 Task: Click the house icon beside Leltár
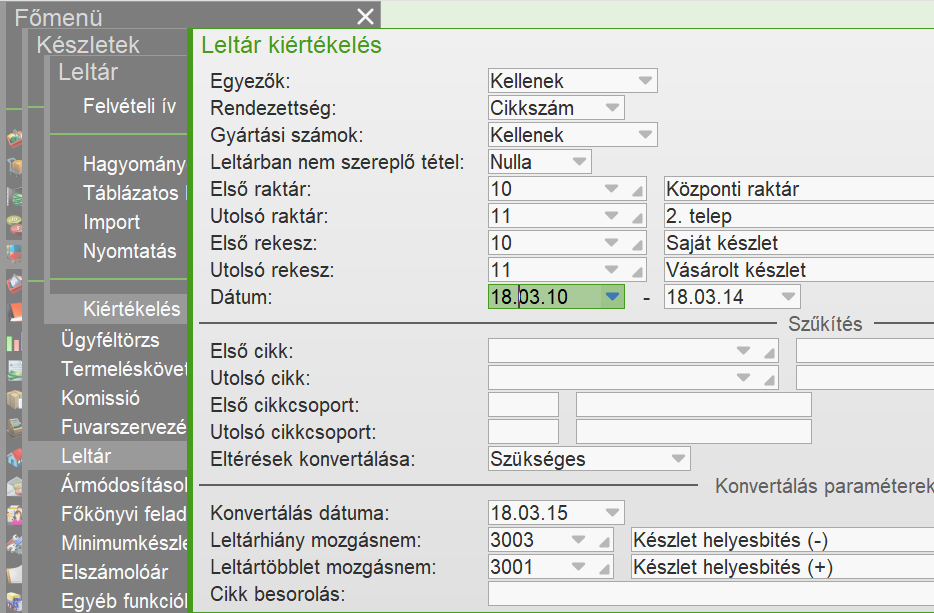click(x=15, y=457)
